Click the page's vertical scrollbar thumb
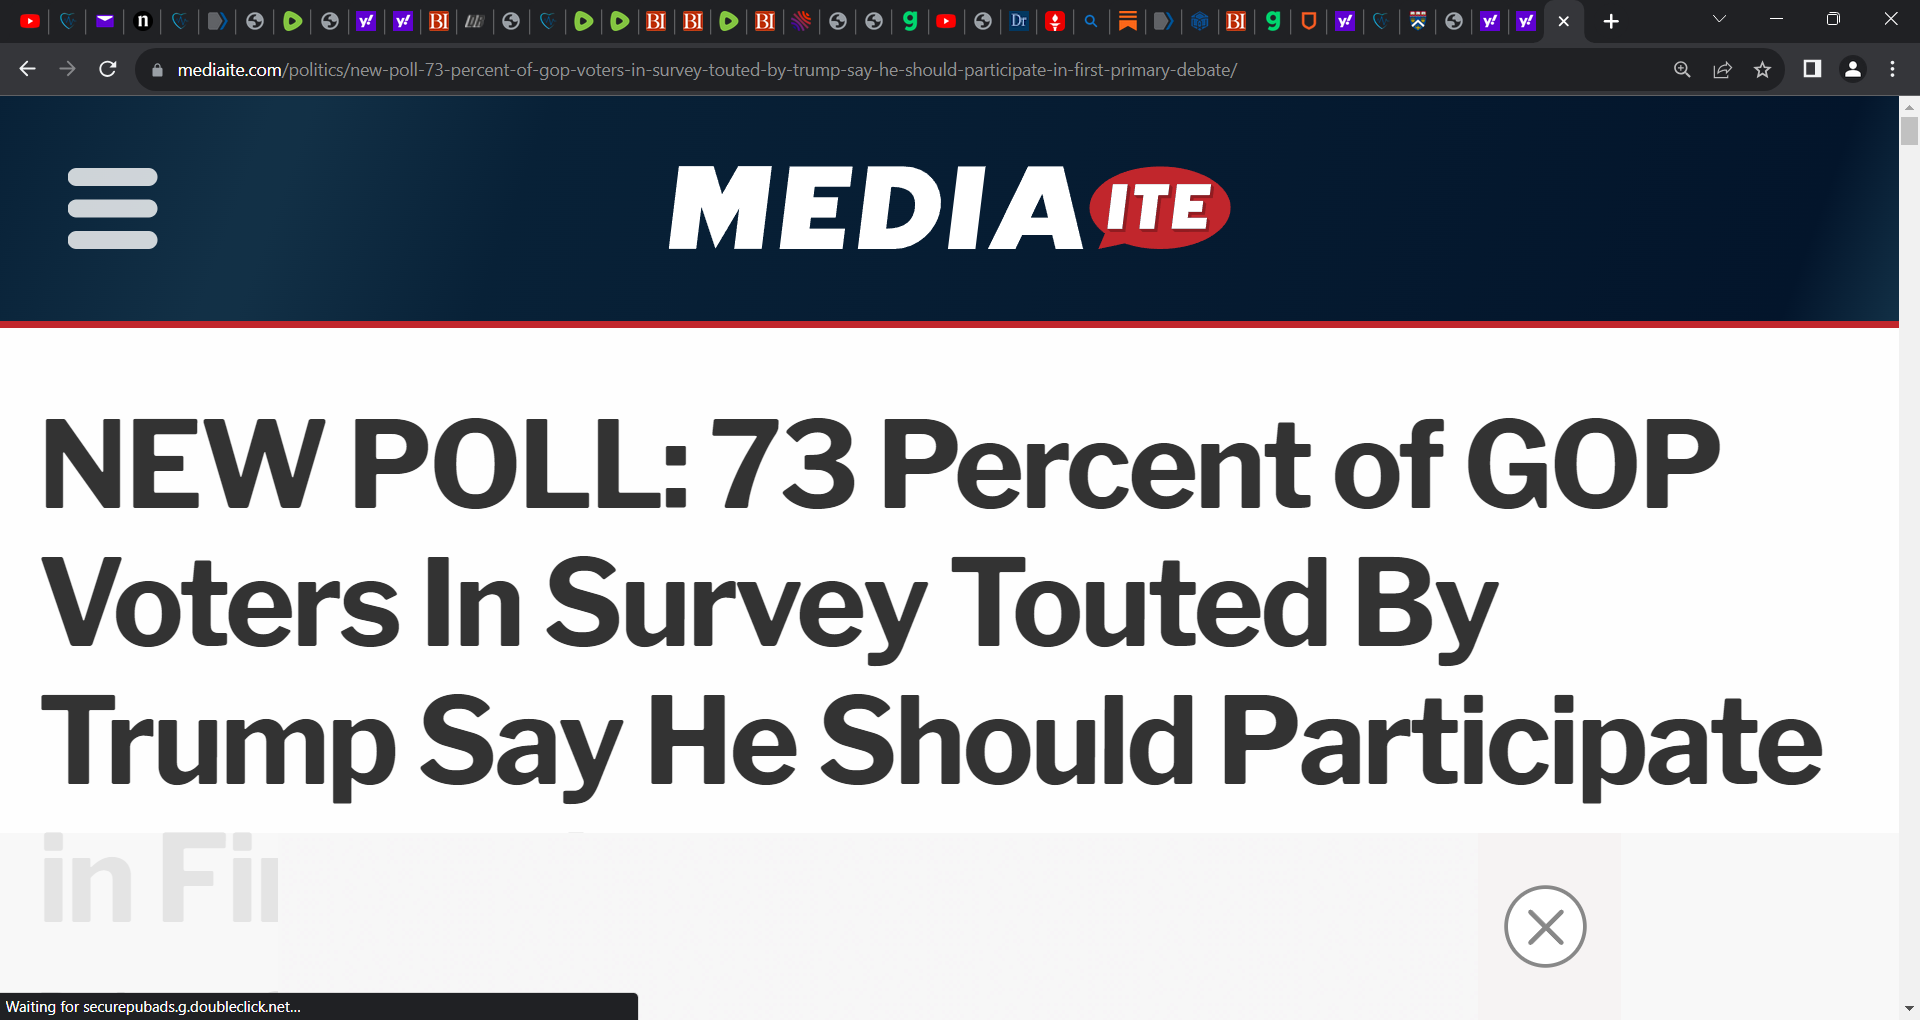 point(1909,131)
